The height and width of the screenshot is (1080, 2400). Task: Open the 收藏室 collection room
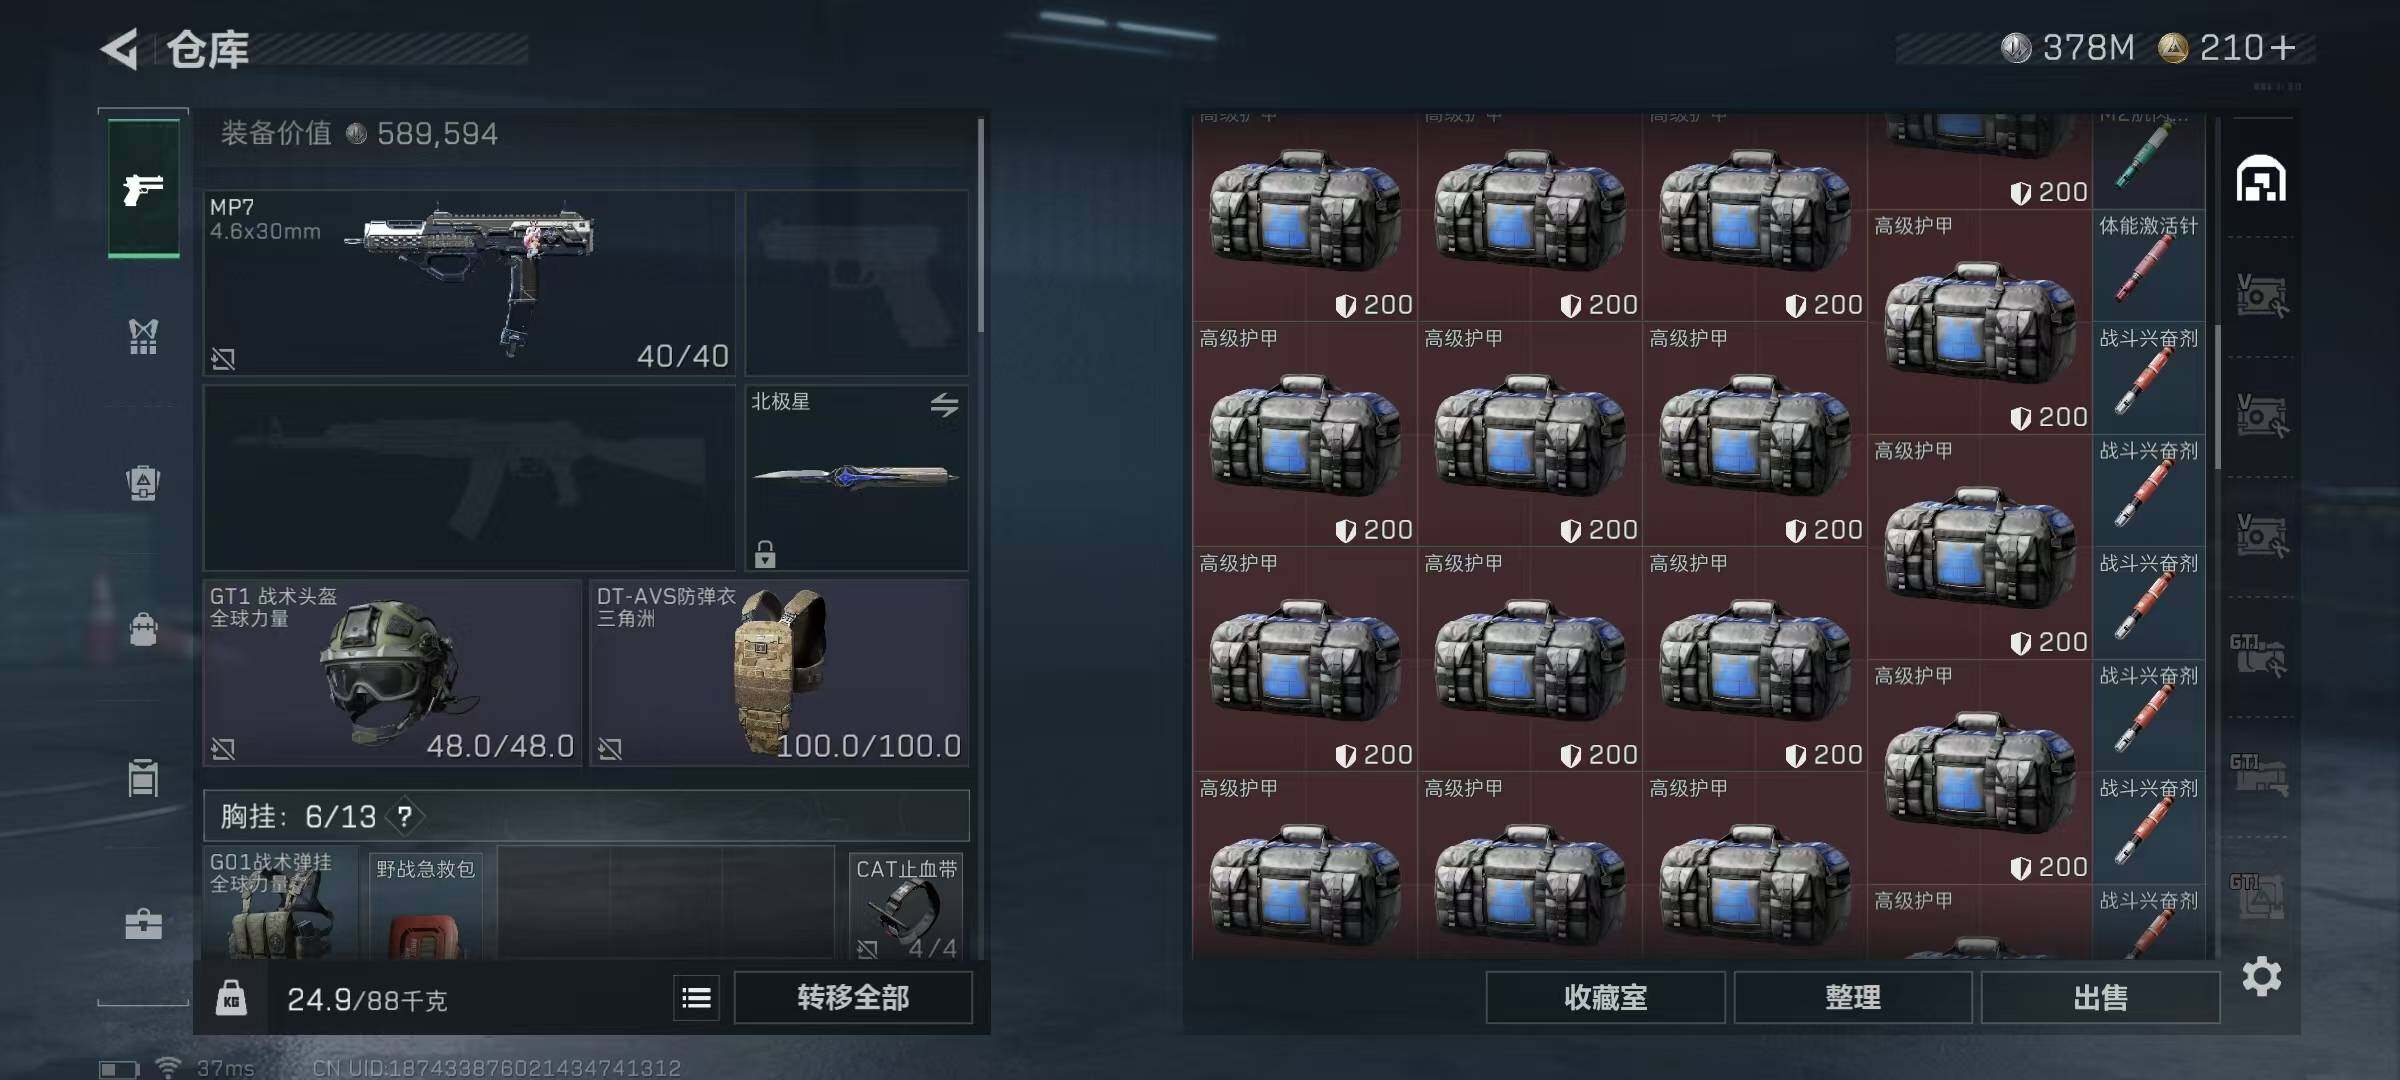pos(1605,997)
